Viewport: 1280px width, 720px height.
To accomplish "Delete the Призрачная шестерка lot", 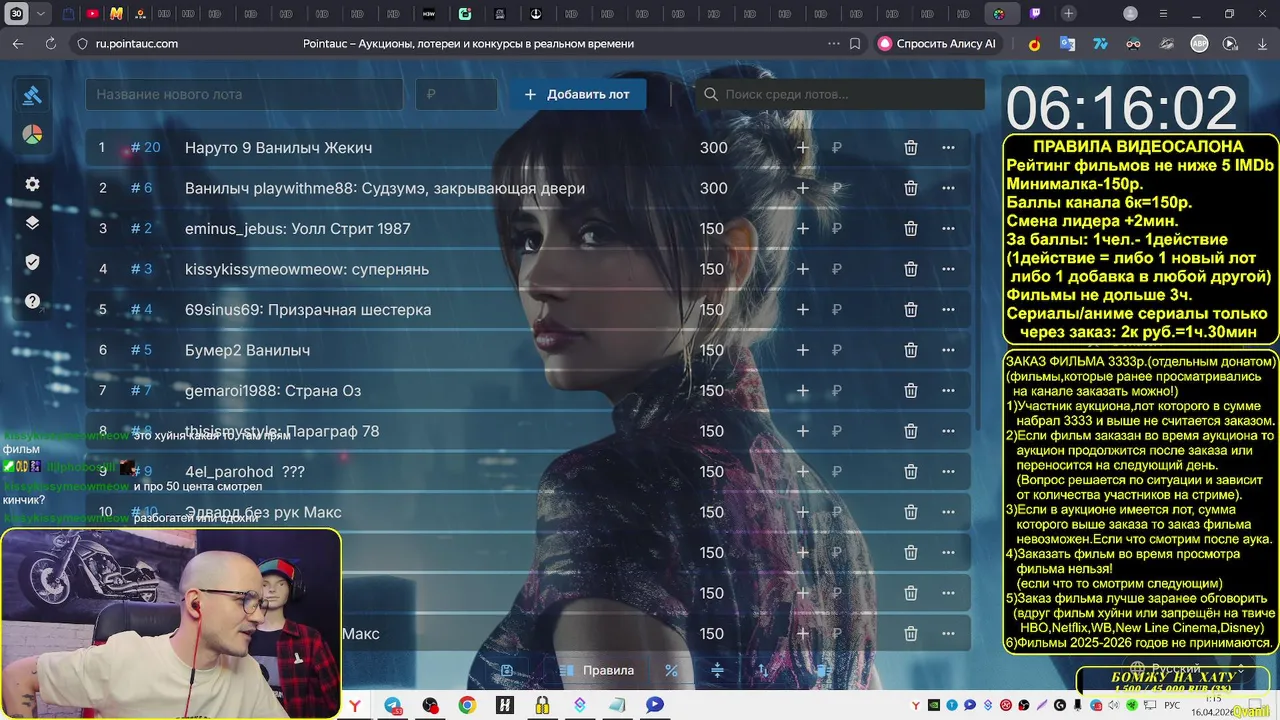I will tap(911, 310).
